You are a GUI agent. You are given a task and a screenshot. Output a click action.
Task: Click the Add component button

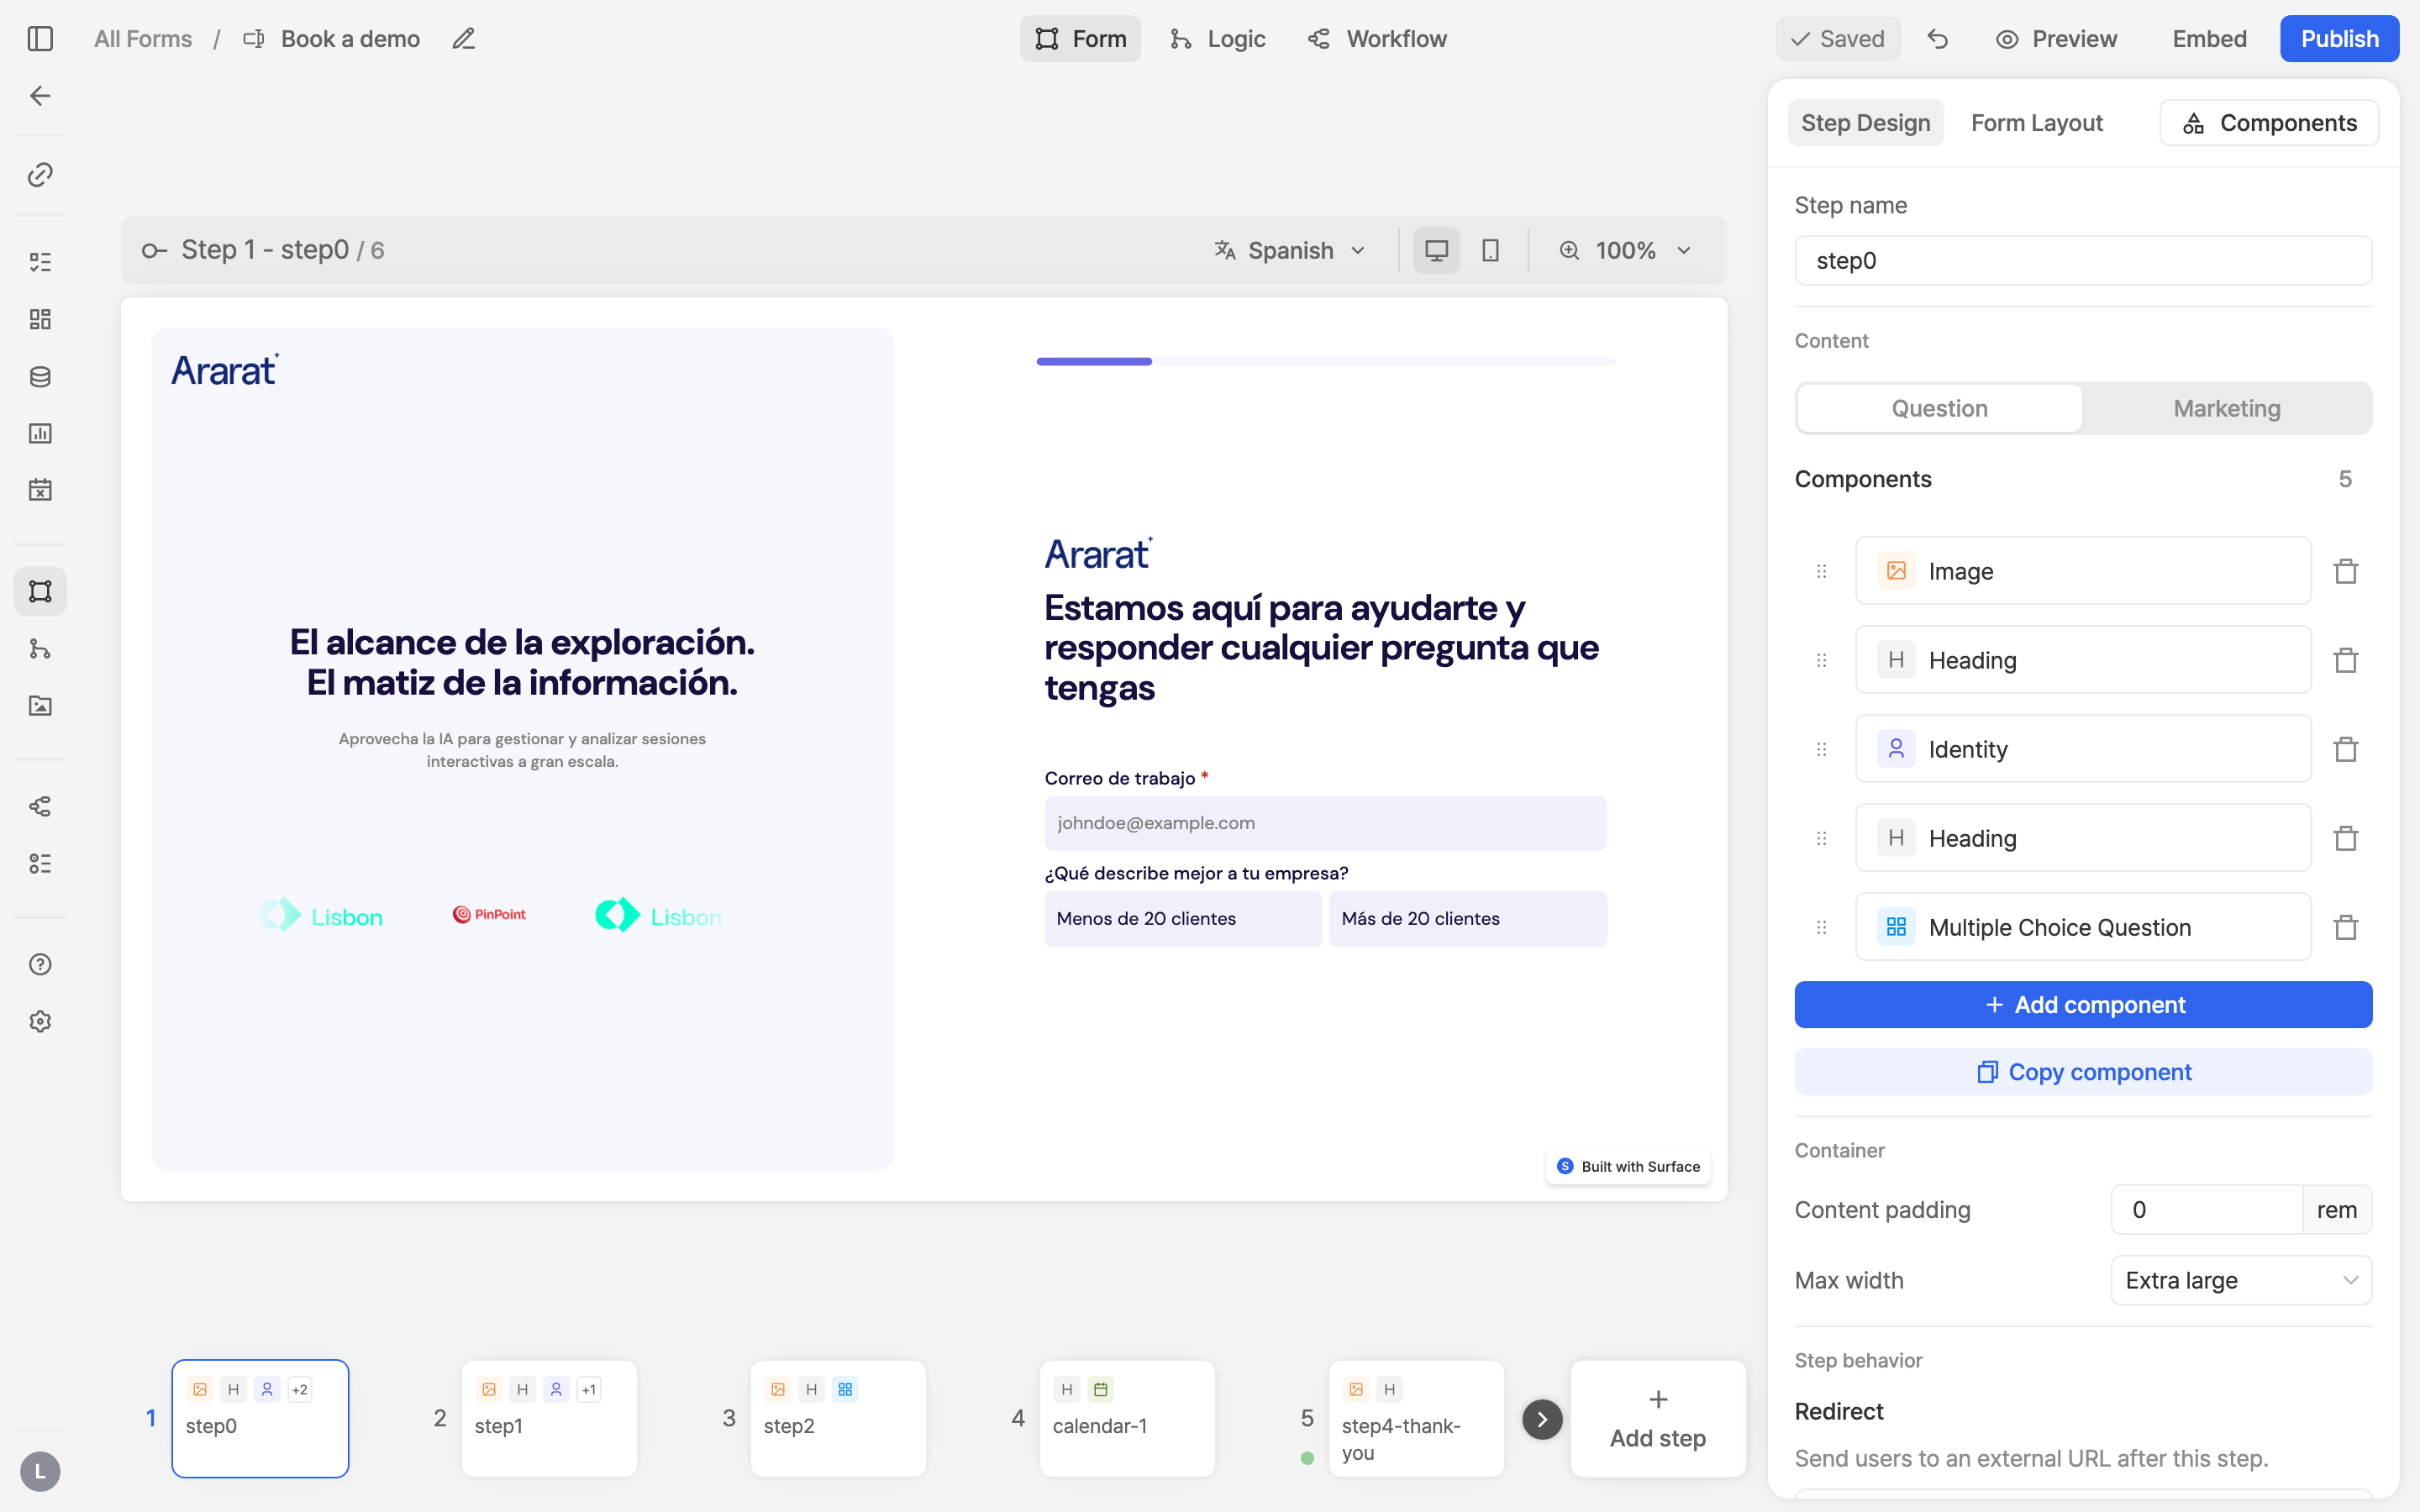click(2083, 1004)
